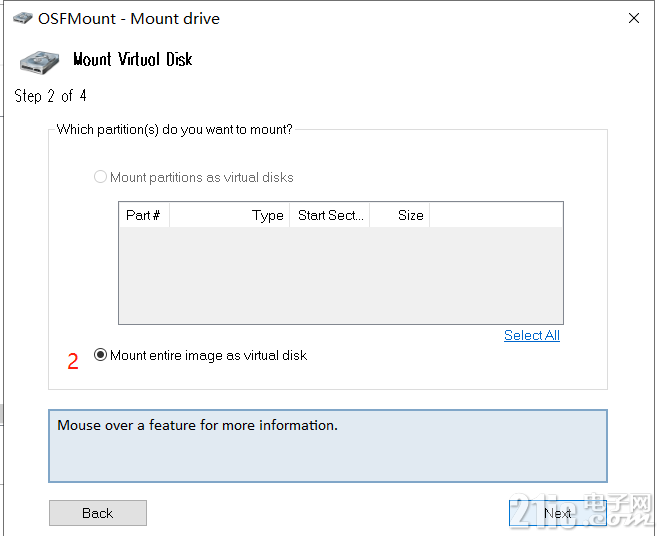Go Back to the previous step
Image resolution: width=663 pixels, height=536 pixels.
[98, 513]
